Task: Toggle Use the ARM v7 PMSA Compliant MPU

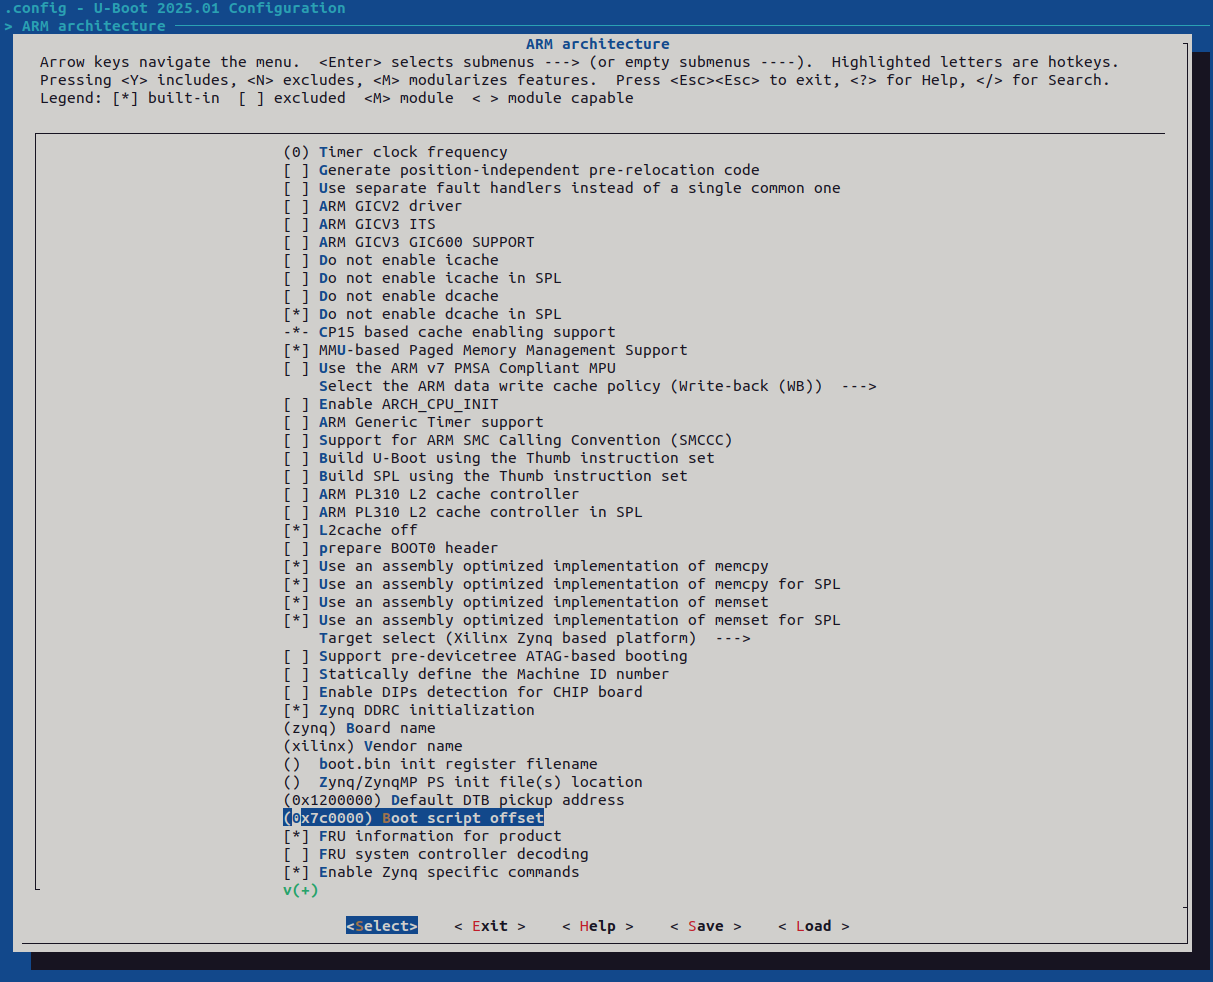Action: click(449, 368)
